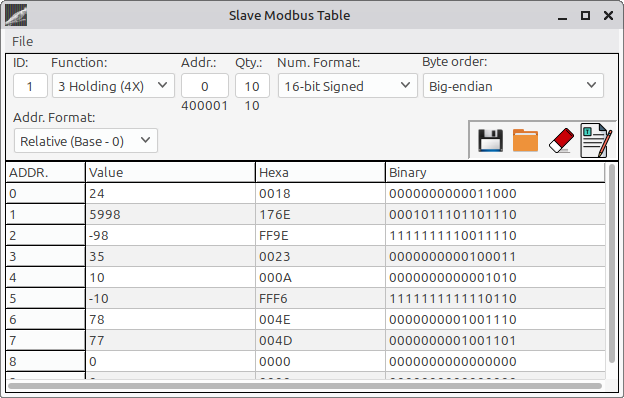The width and height of the screenshot is (624, 398).
Task: Click the ADDR. column header
Action: point(45,172)
